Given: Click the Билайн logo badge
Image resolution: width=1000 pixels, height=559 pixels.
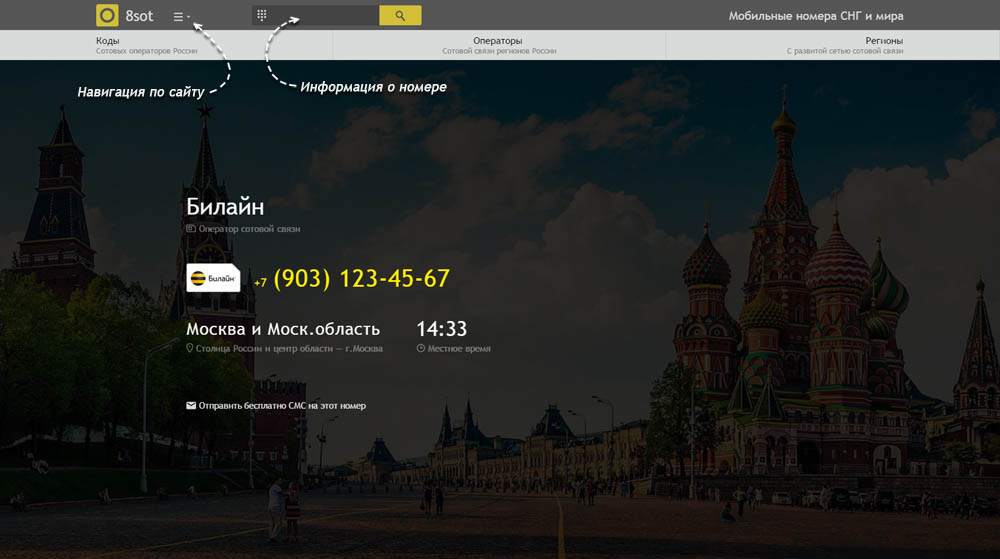Looking at the screenshot, I should [x=213, y=278].
